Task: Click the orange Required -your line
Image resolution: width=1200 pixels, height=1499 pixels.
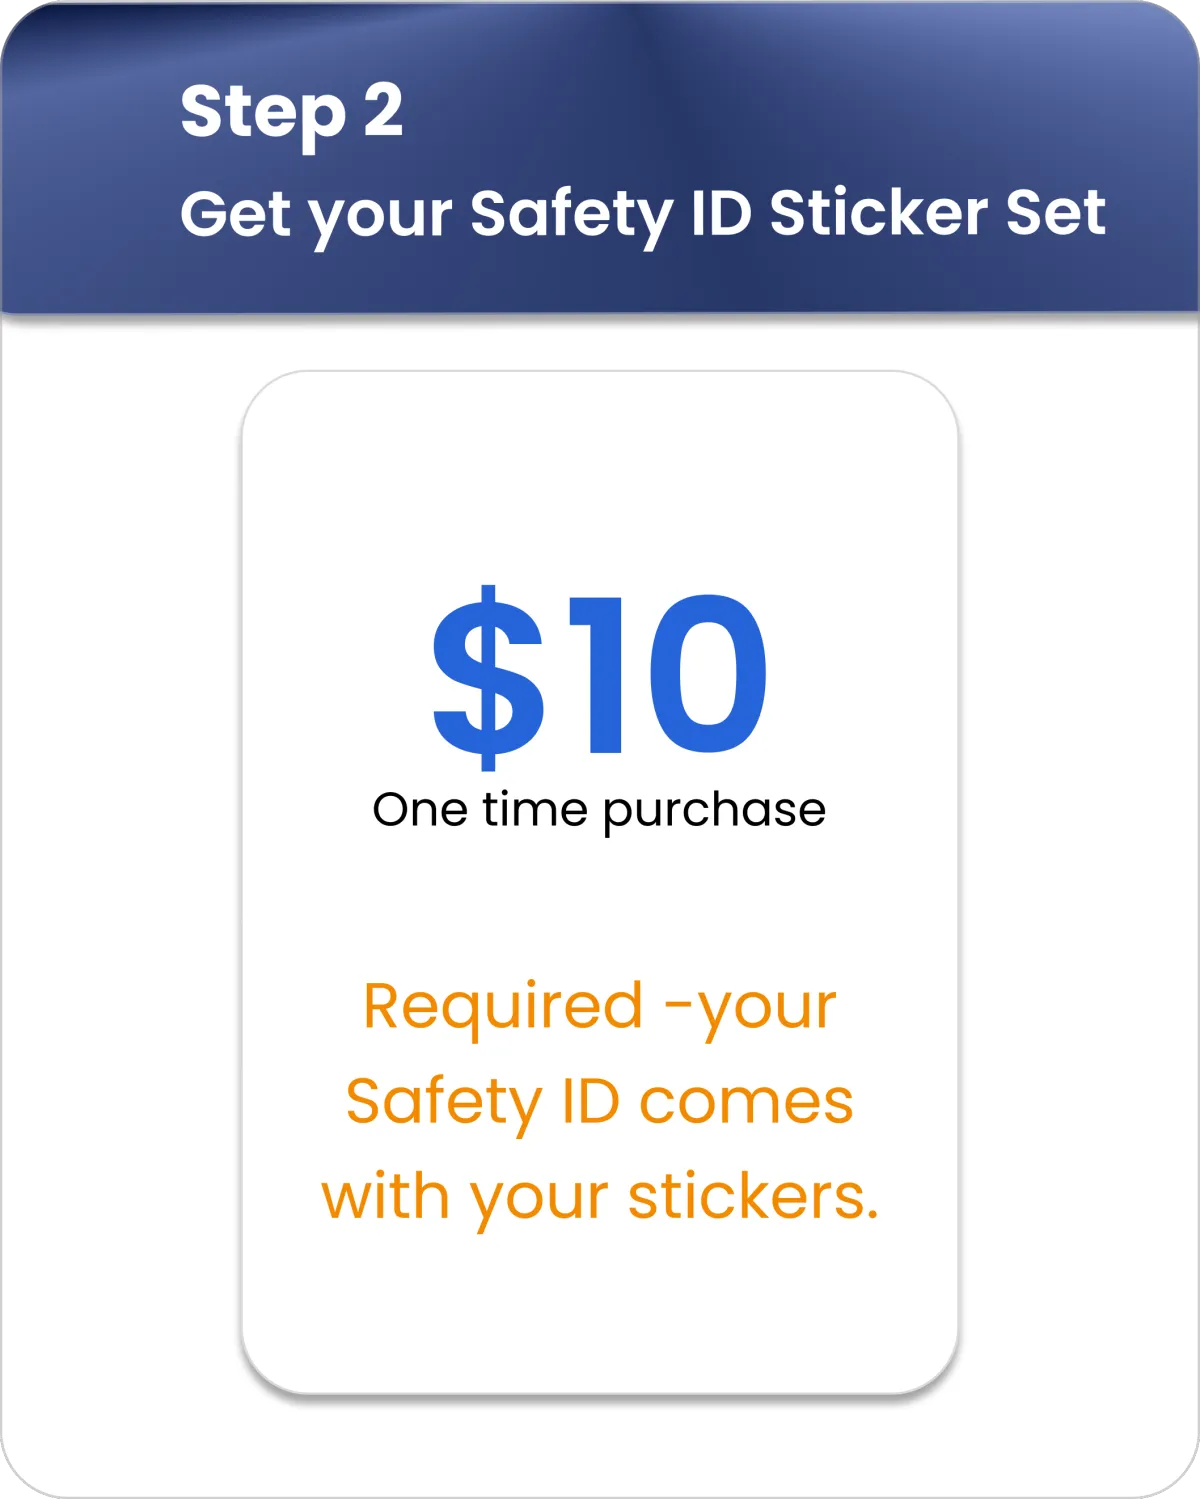Action: point(599,1009)
